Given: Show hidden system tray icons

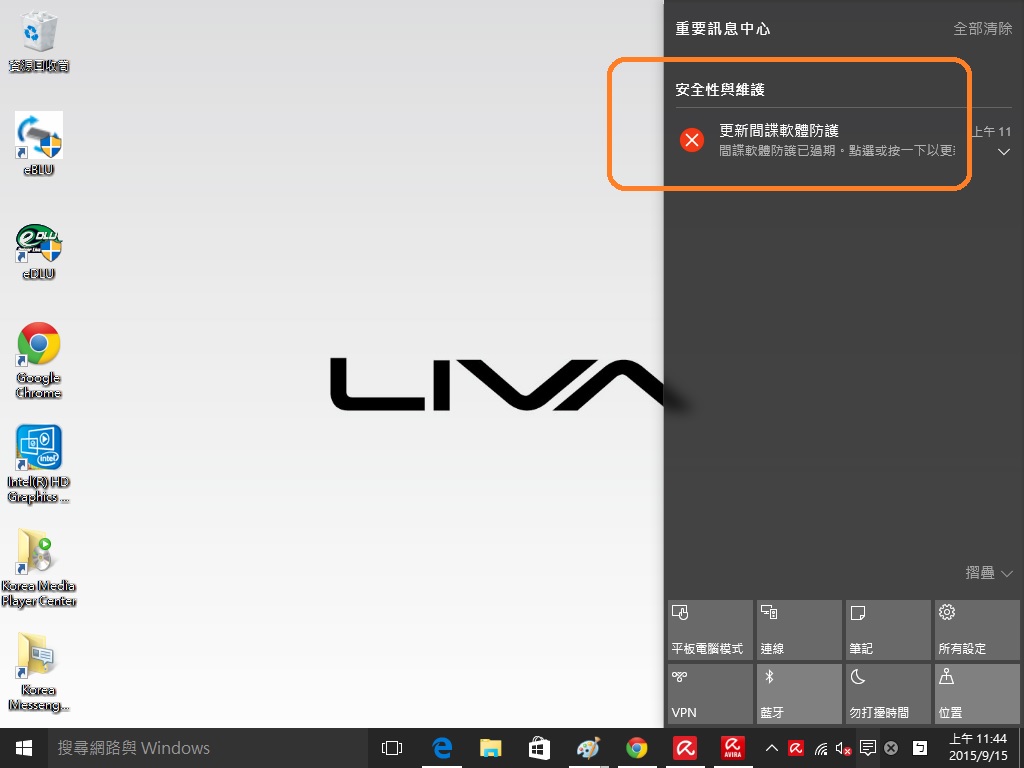Looking at the screenshot, I should click(771, 748).
